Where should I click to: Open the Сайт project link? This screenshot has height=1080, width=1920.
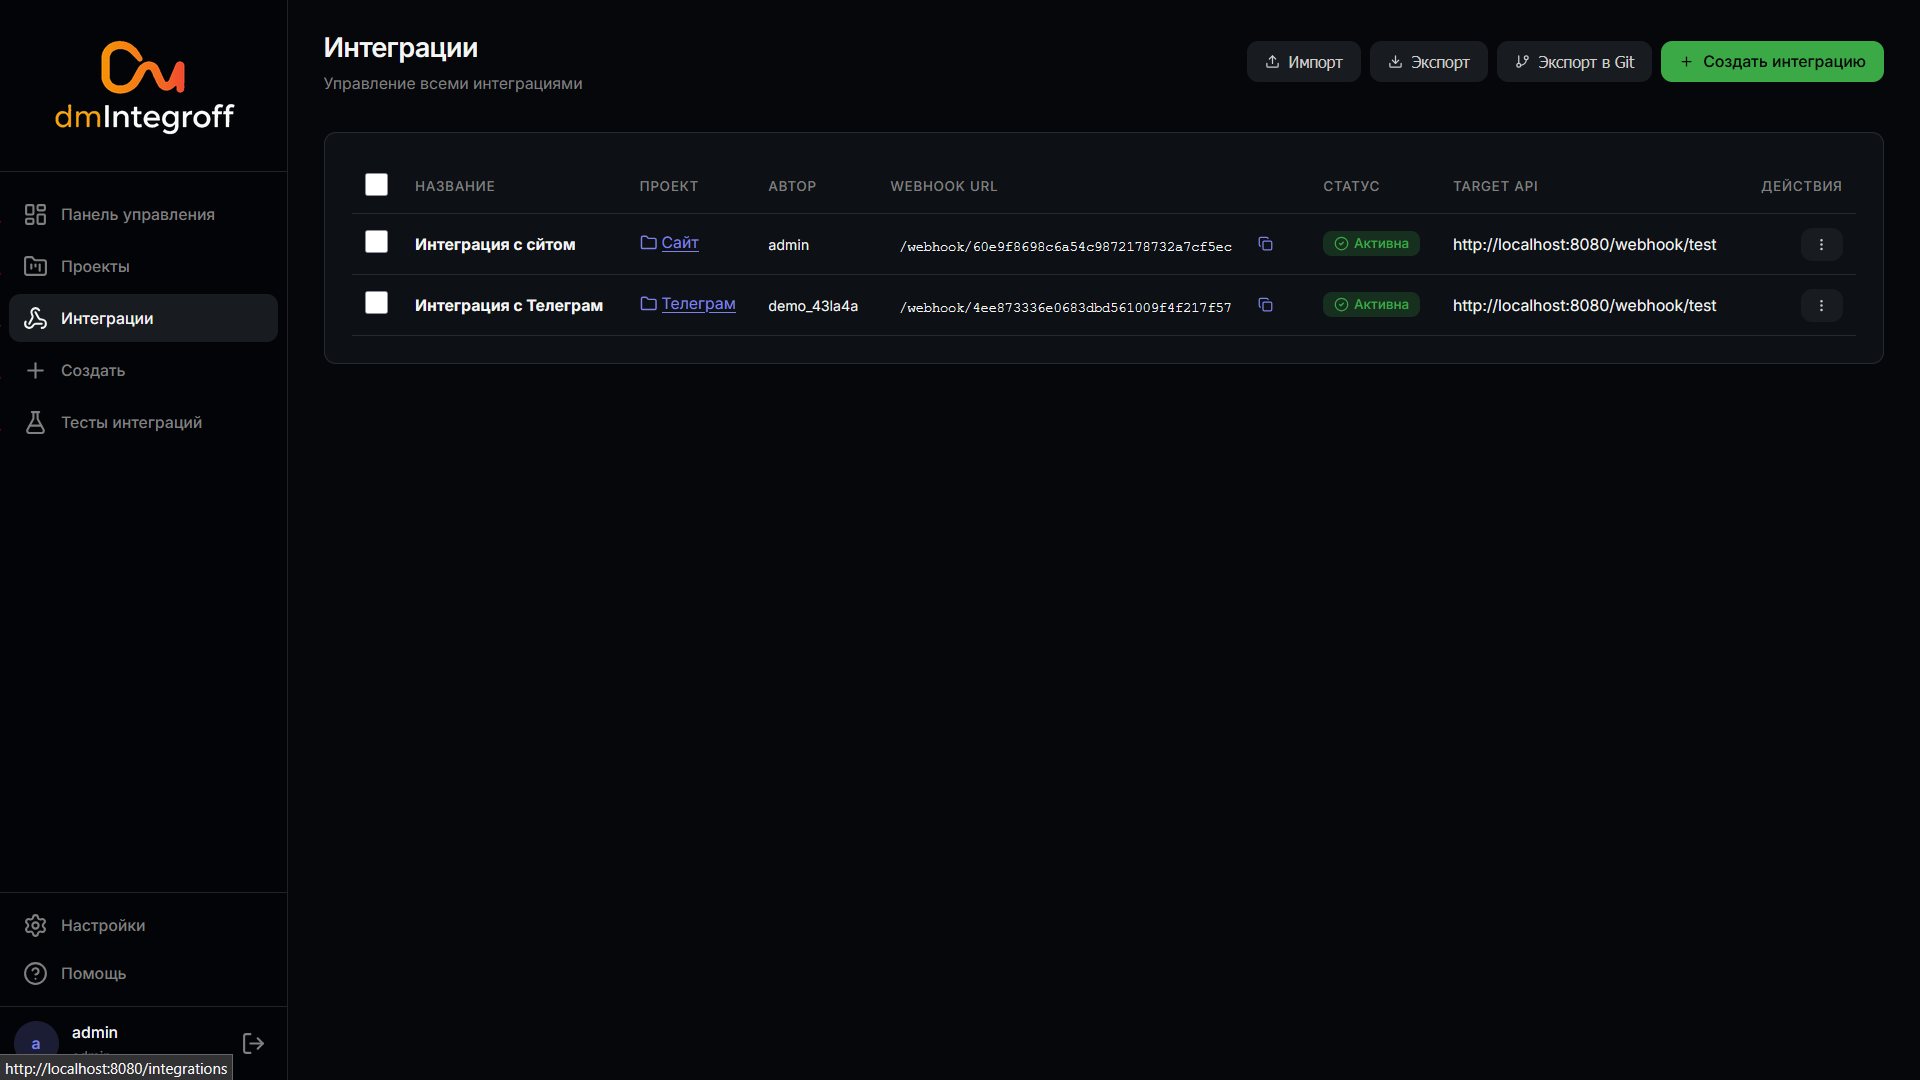tap(679, 242)
